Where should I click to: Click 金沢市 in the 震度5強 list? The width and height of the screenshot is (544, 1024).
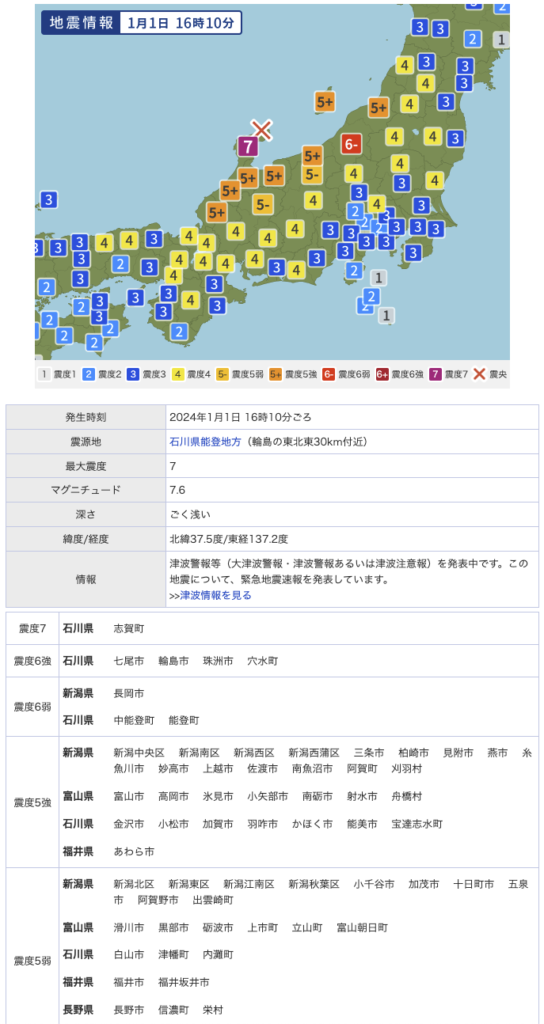pyautogui.click(x=129, y=824)
